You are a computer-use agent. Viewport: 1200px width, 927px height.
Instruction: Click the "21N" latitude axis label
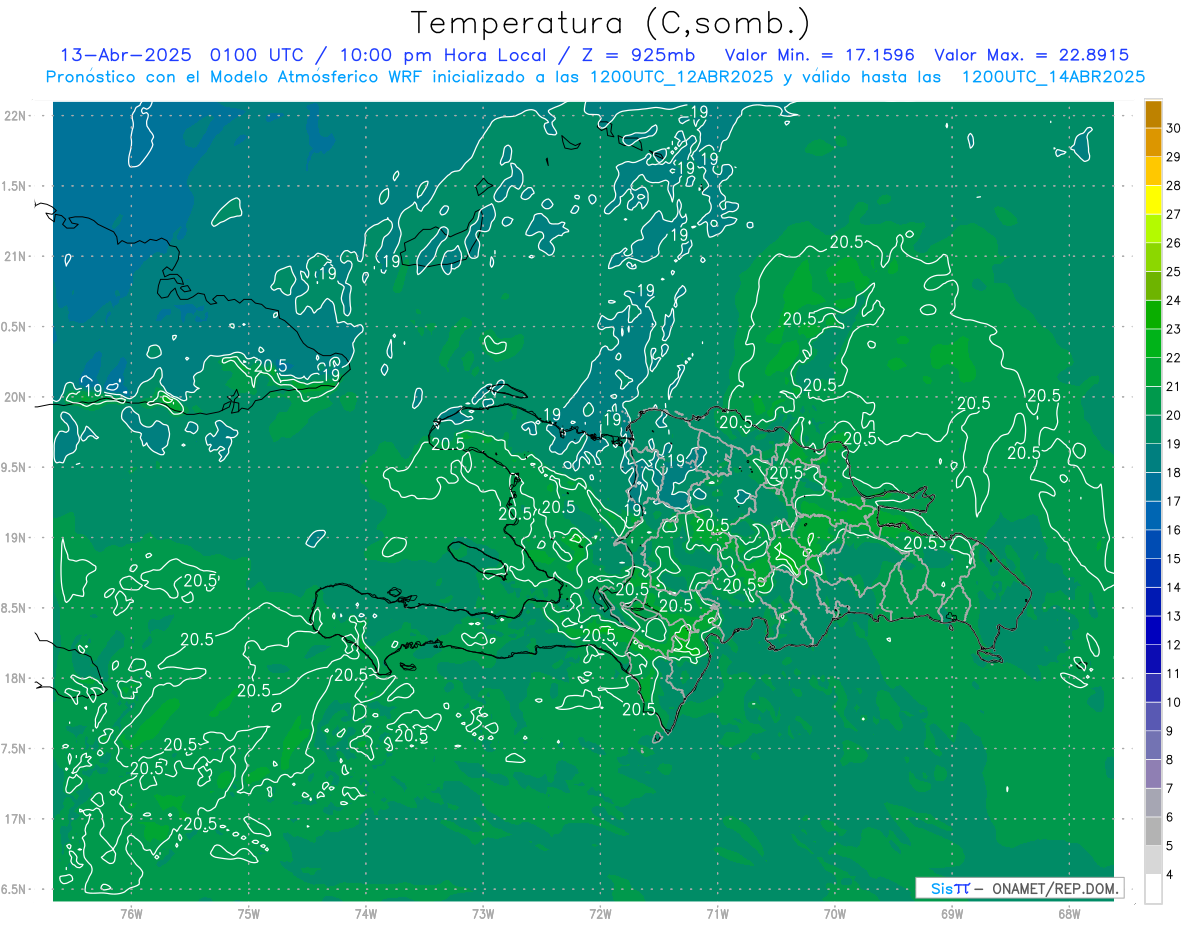(x=17, y=256)
